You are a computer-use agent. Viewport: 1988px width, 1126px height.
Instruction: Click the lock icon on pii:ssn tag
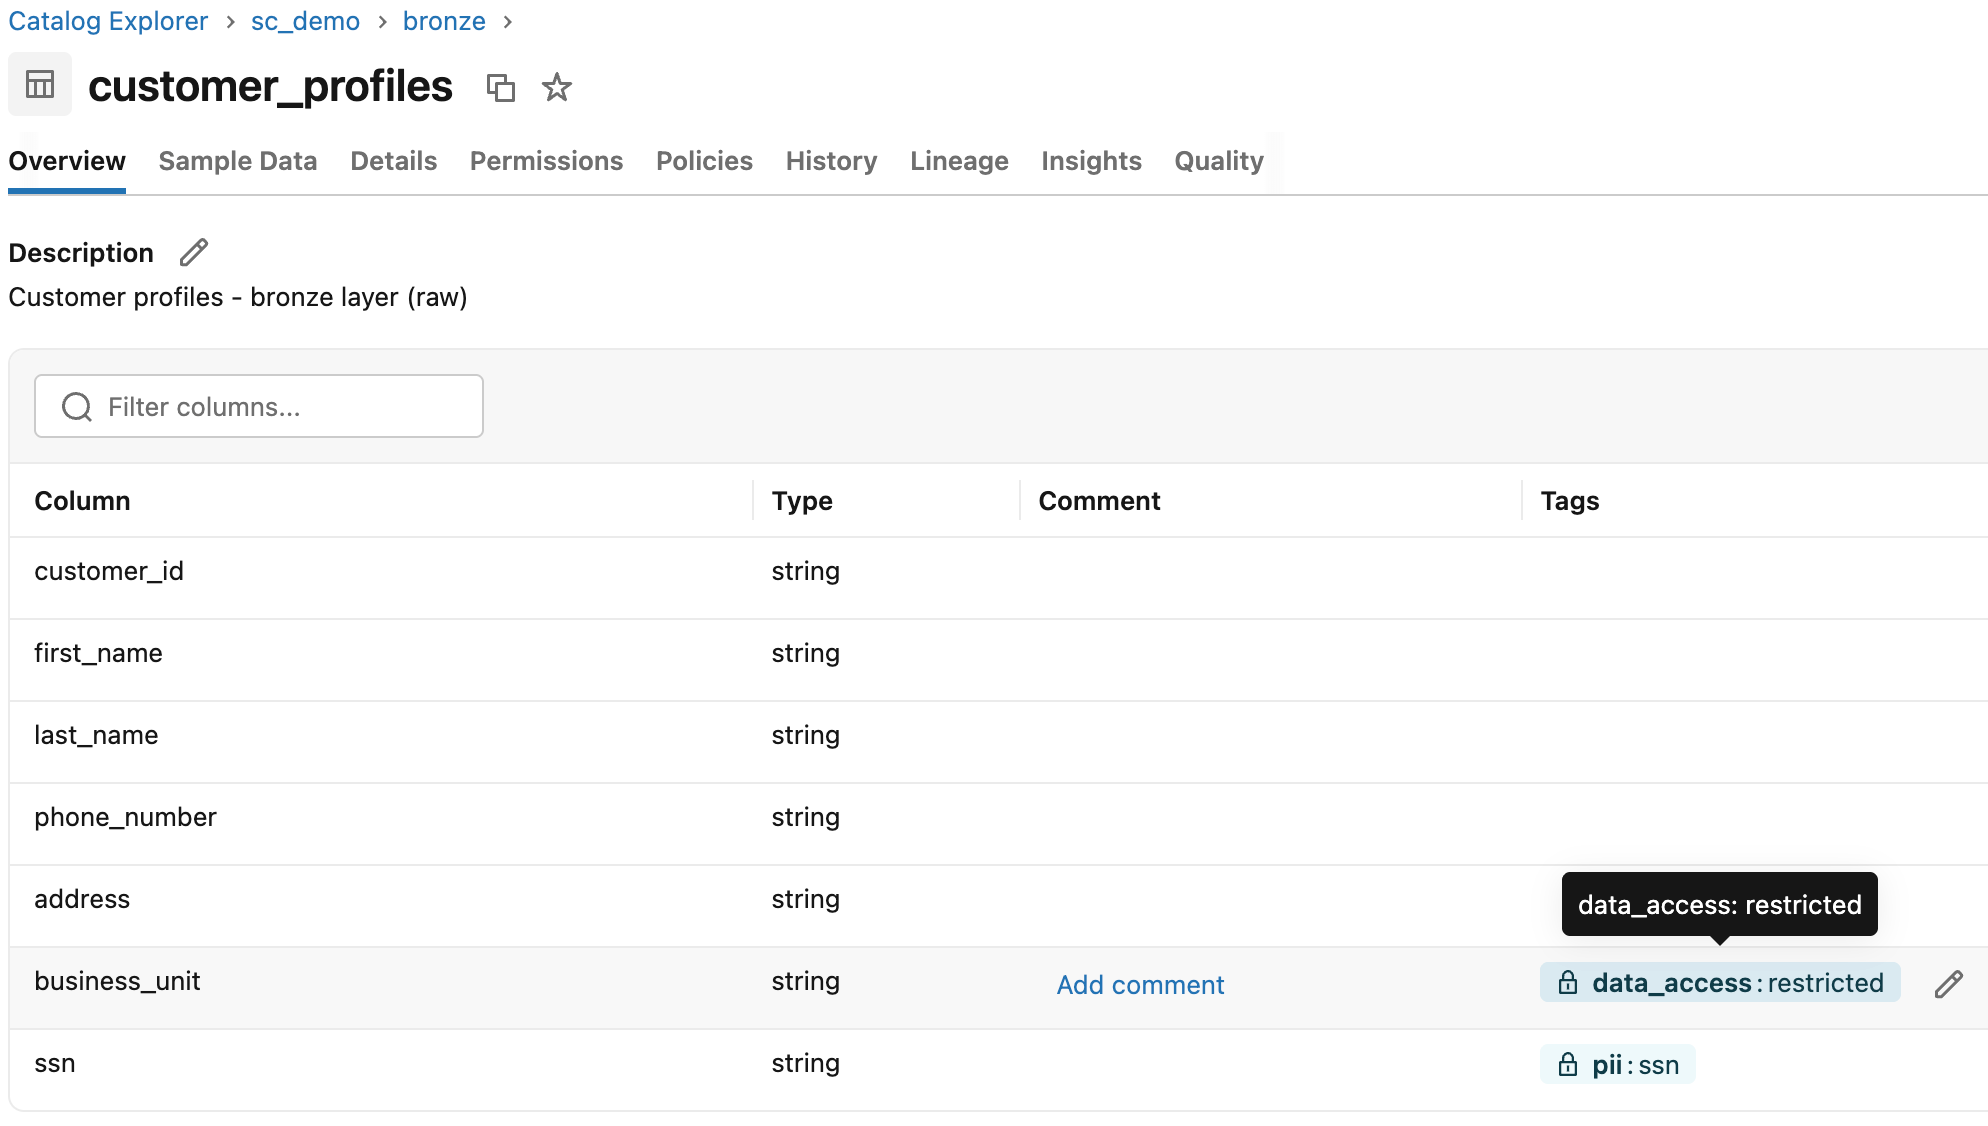(x=1568, y=1064)
